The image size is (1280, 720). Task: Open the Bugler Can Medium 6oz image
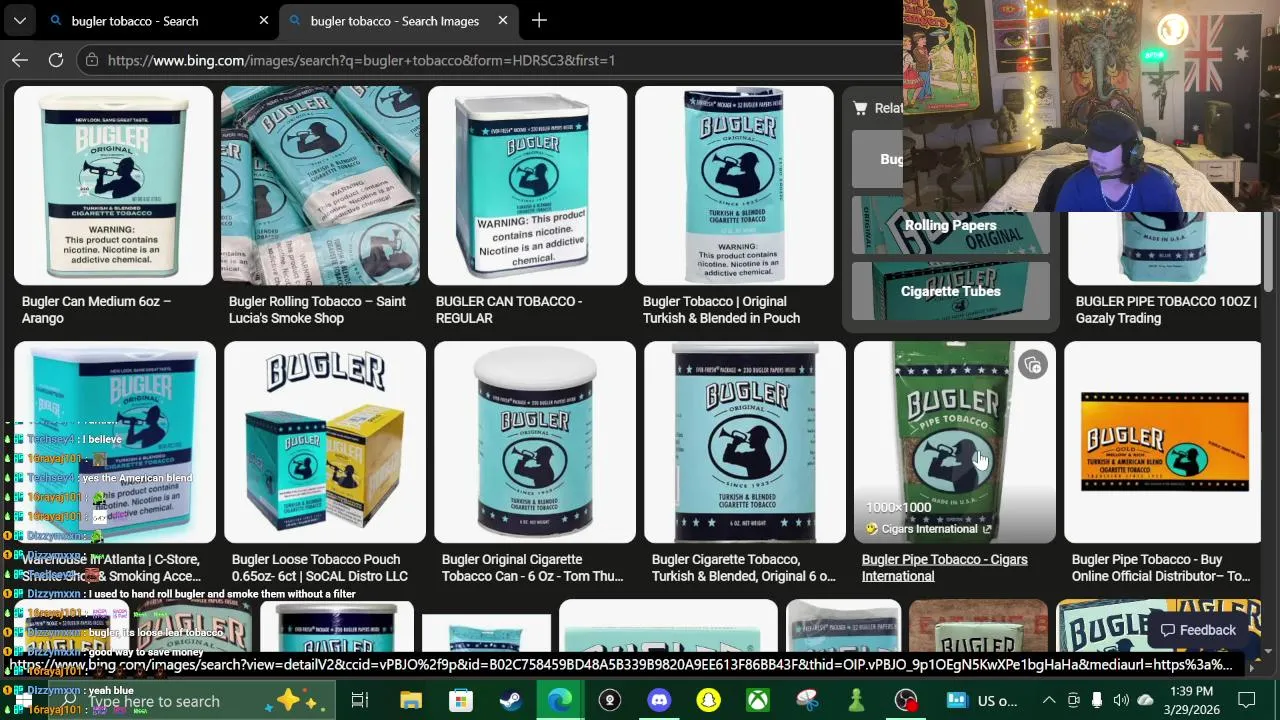click(x=114, y=186)
